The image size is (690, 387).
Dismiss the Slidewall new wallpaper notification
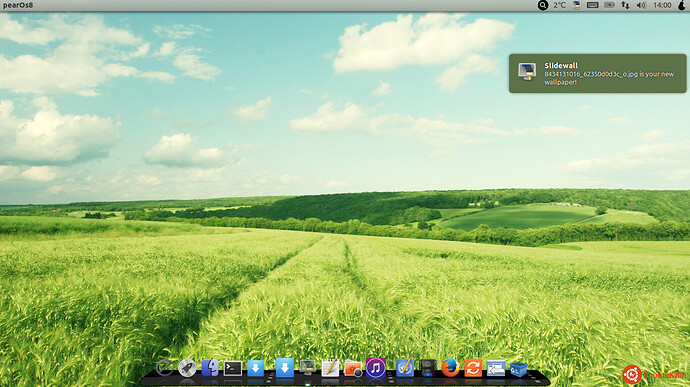pyautogui.click(x=597, y=73)
